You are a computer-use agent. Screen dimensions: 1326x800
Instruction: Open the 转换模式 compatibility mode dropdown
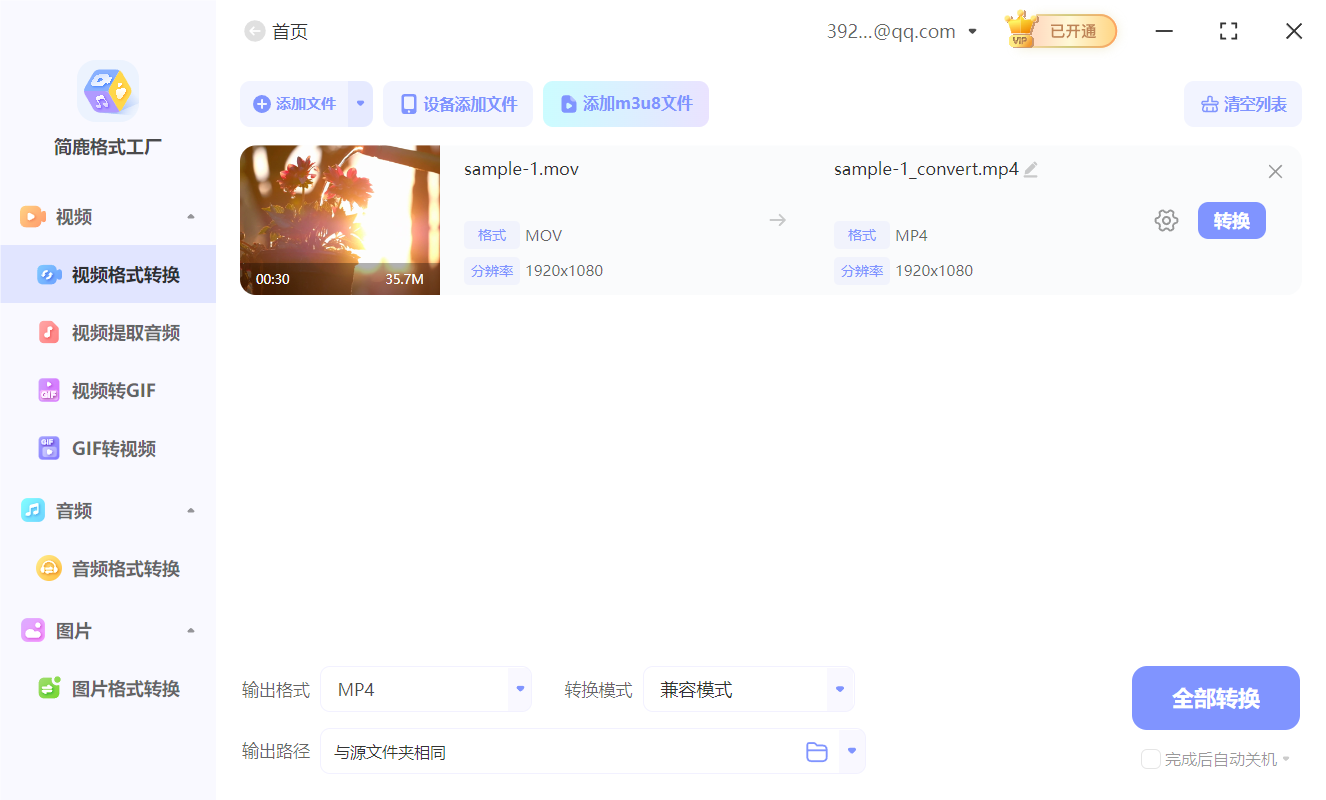[839, 689]
